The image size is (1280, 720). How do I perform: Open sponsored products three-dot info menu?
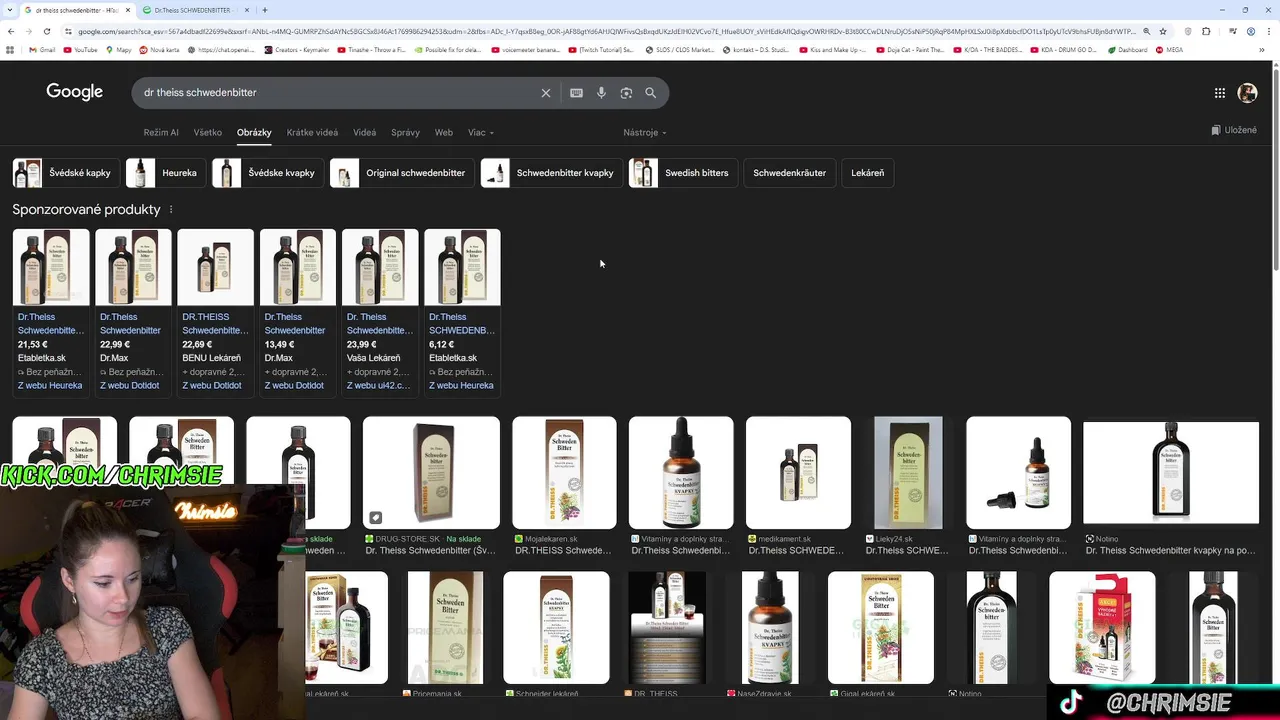[171, 210]
